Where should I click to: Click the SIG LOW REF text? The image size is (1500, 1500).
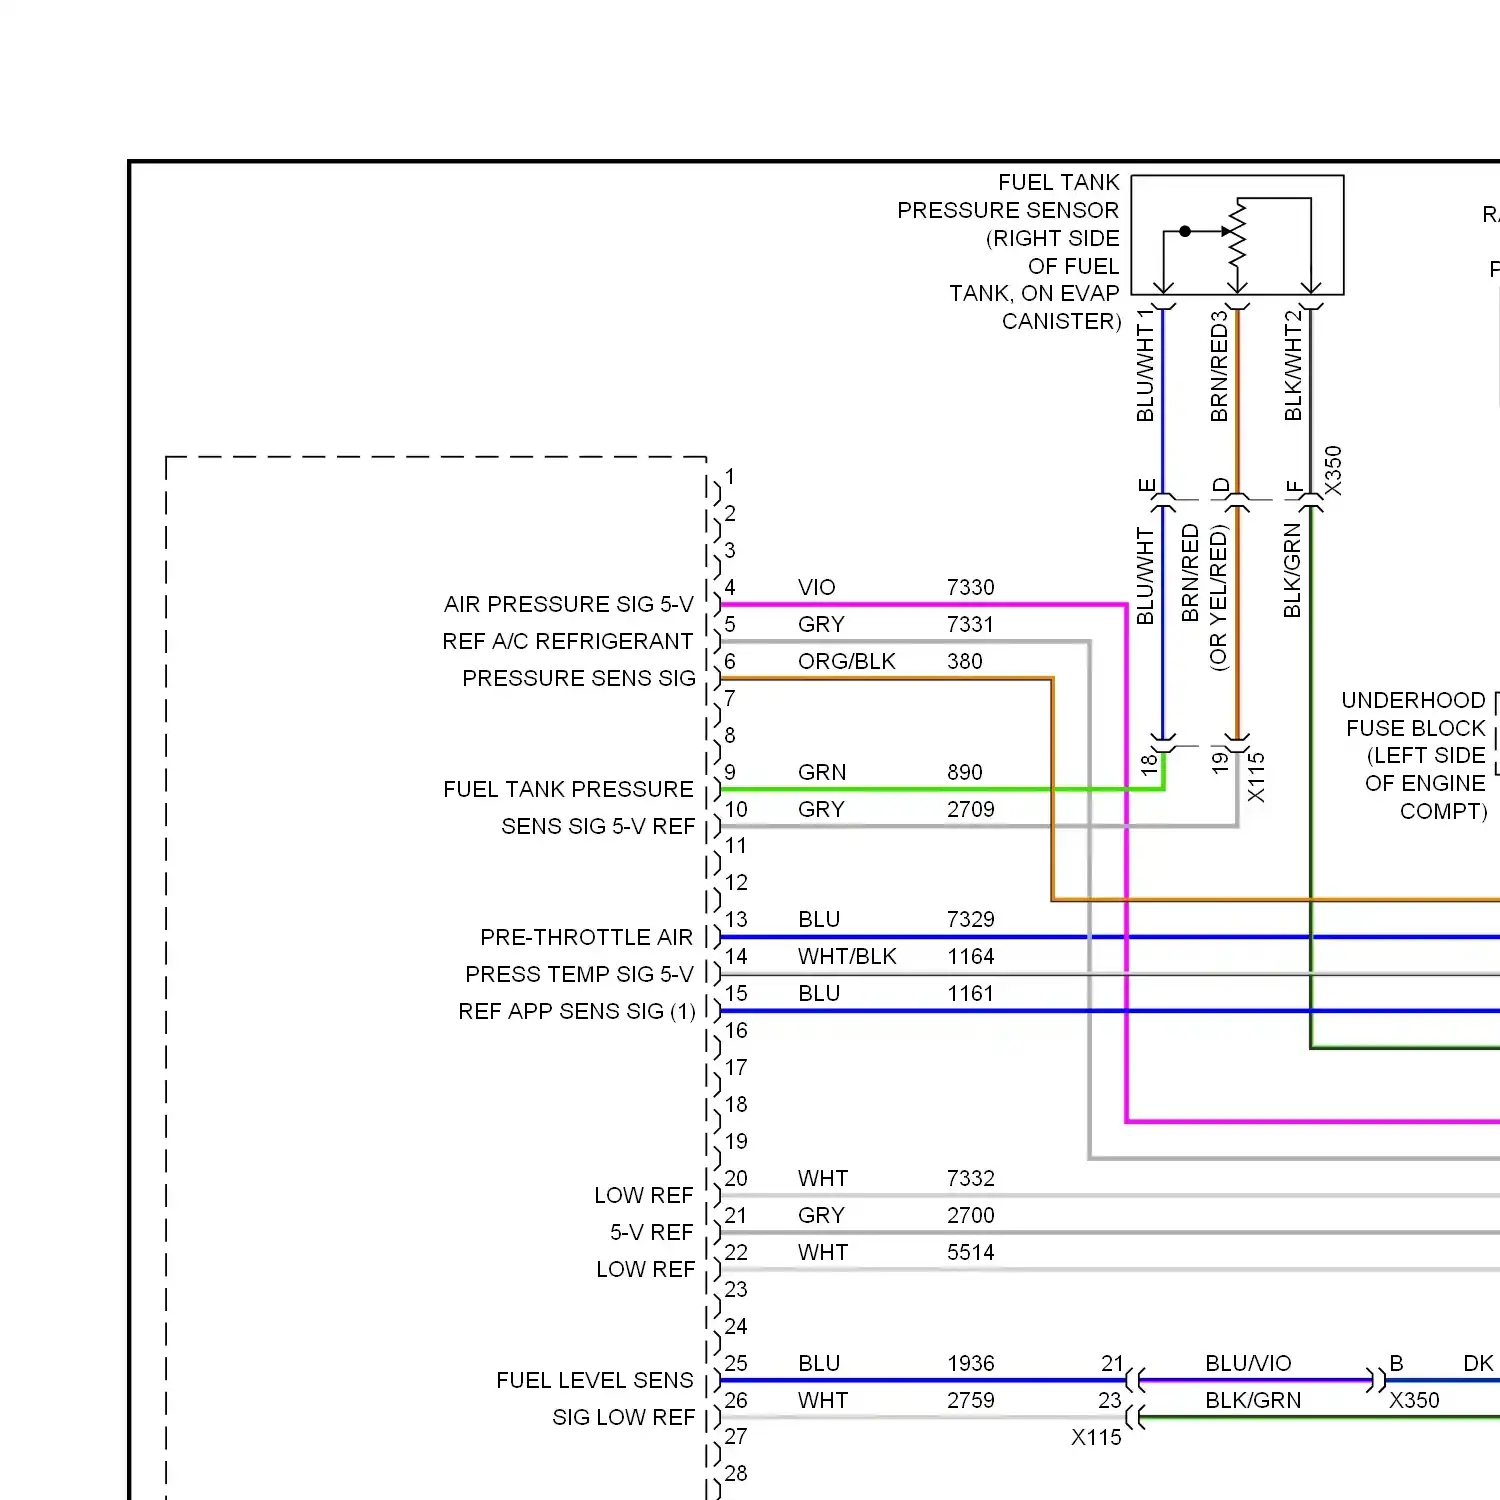(x=623, y=1417)
